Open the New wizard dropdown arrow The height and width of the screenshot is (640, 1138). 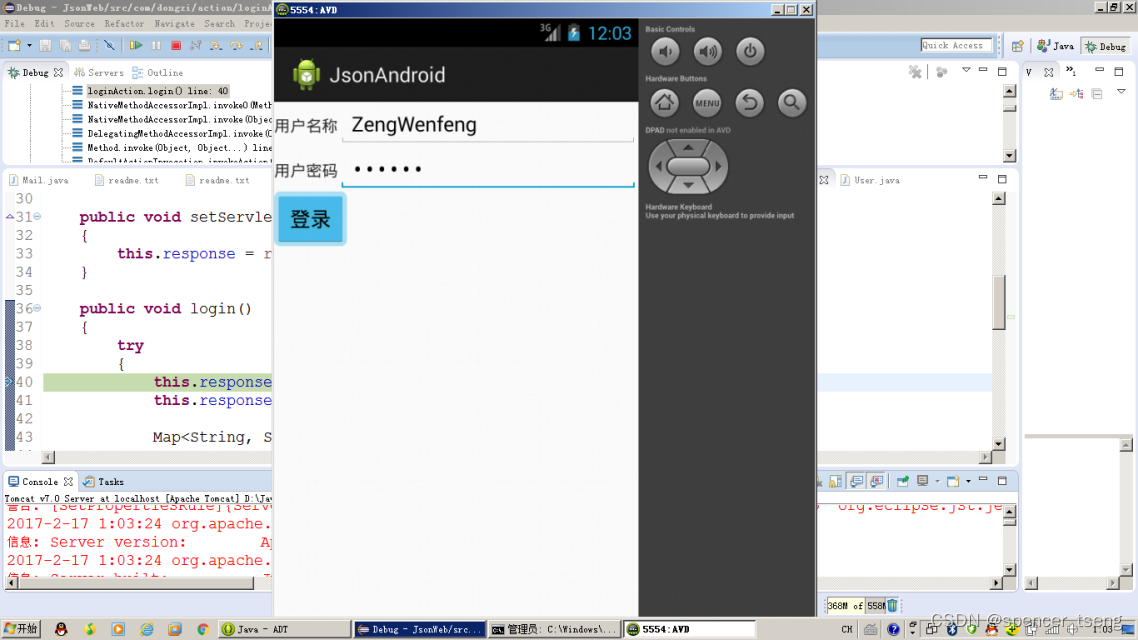[30, 45]
